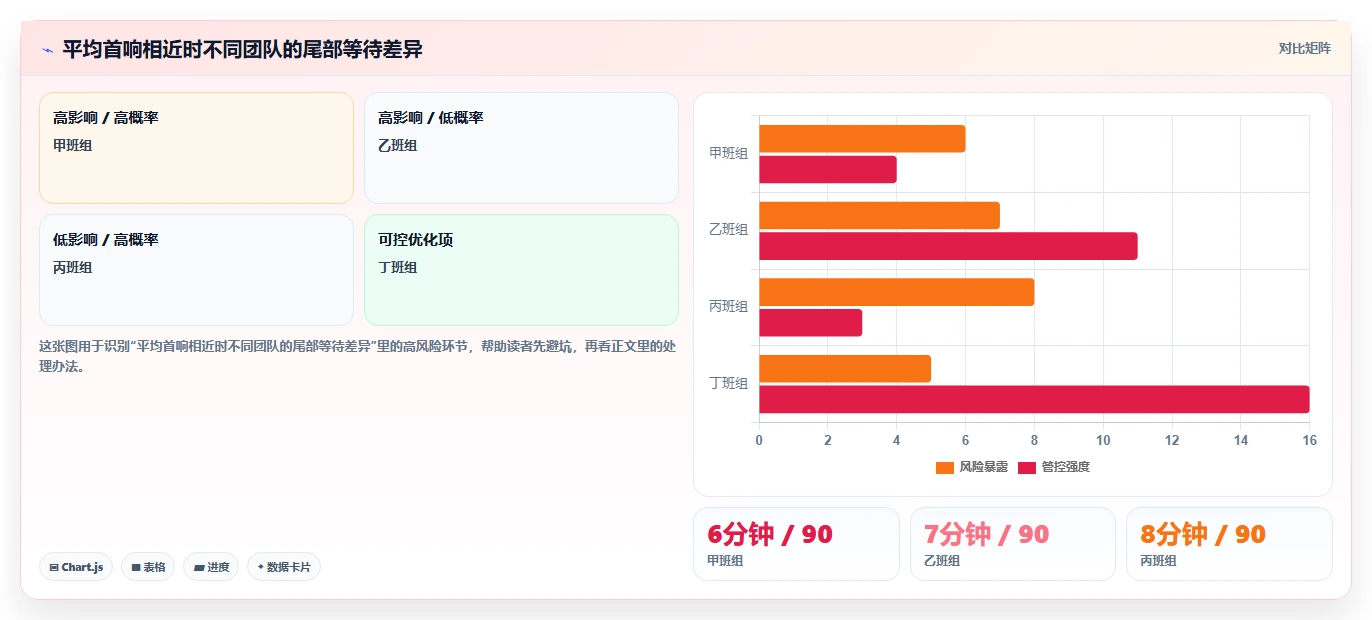Click 丙班组 orange 风险暴露 bar
The image size is (1372, 620).
click(897, 292)
